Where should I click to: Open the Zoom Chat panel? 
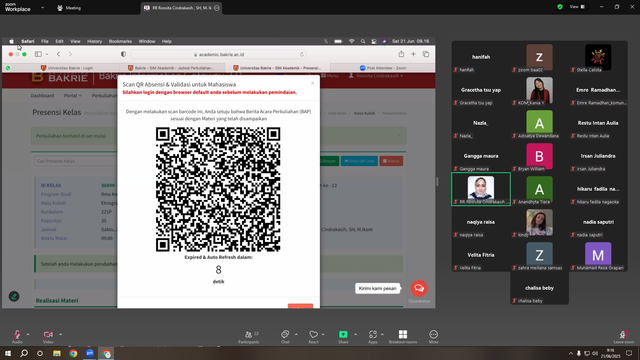pos(285,336)
